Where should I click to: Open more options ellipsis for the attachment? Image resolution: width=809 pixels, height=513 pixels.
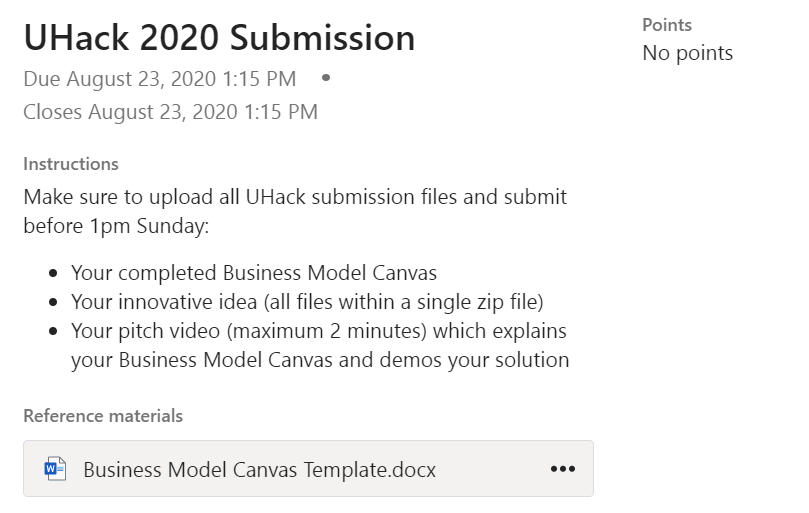click(563, 469)
